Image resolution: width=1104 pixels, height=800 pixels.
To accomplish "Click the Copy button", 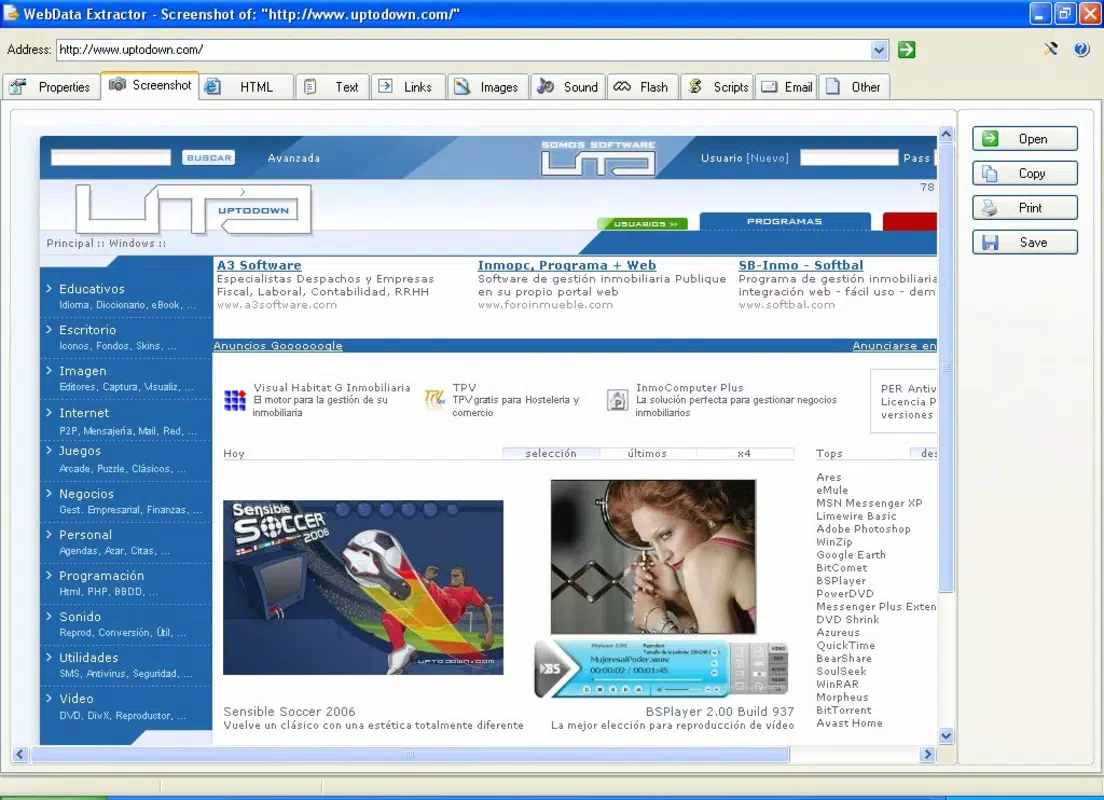I will pyautogui.click(x=1024, y=173).
